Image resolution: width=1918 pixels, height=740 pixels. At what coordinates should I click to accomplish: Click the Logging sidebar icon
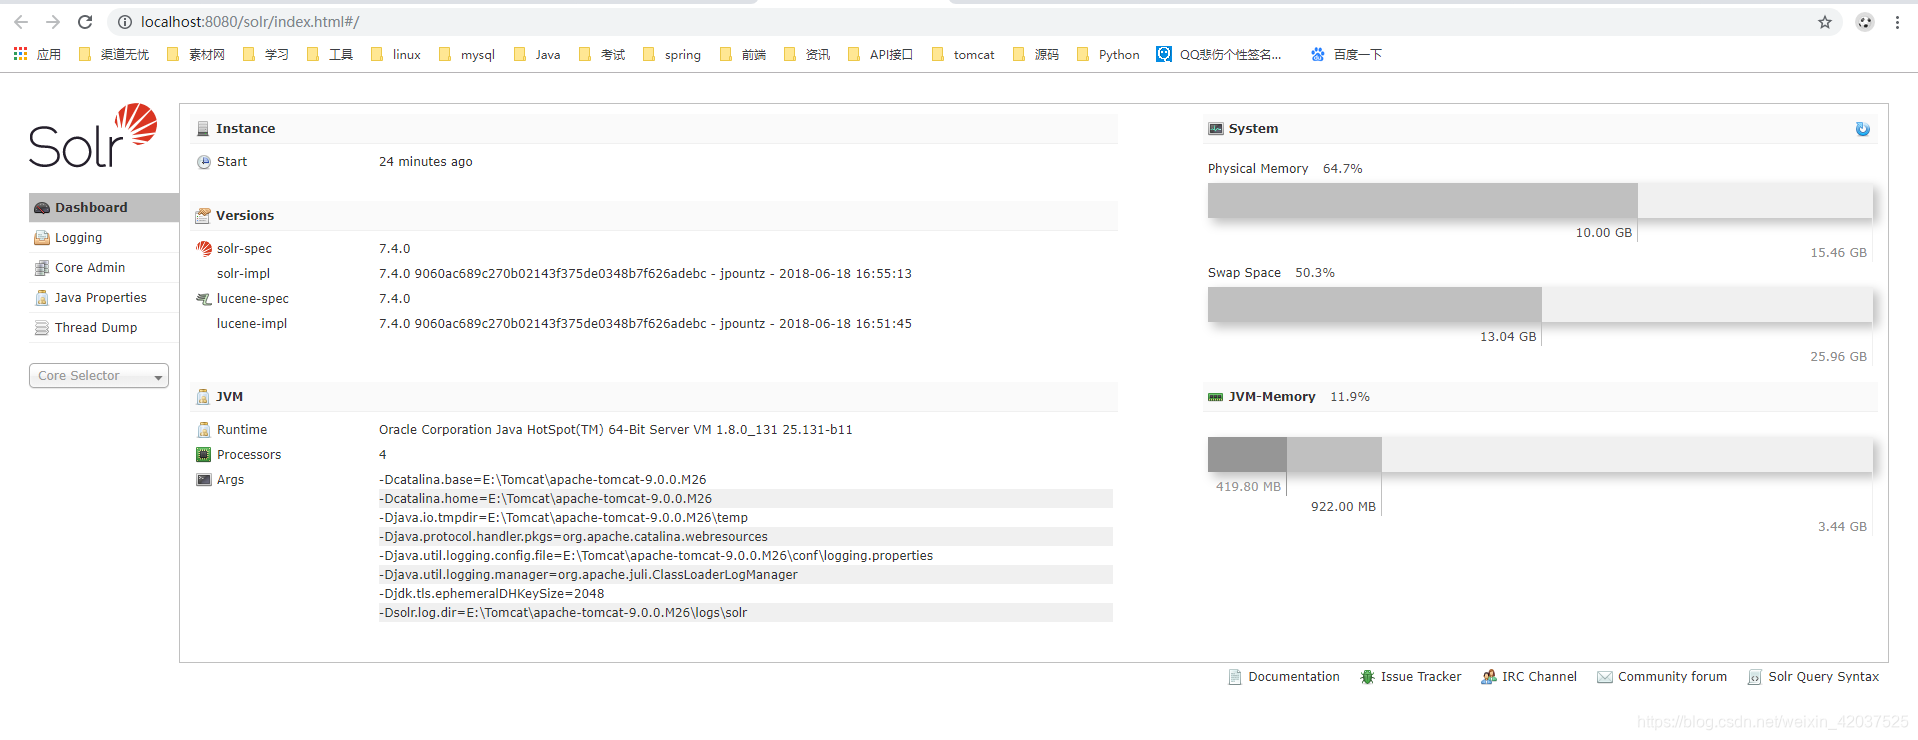42,238
